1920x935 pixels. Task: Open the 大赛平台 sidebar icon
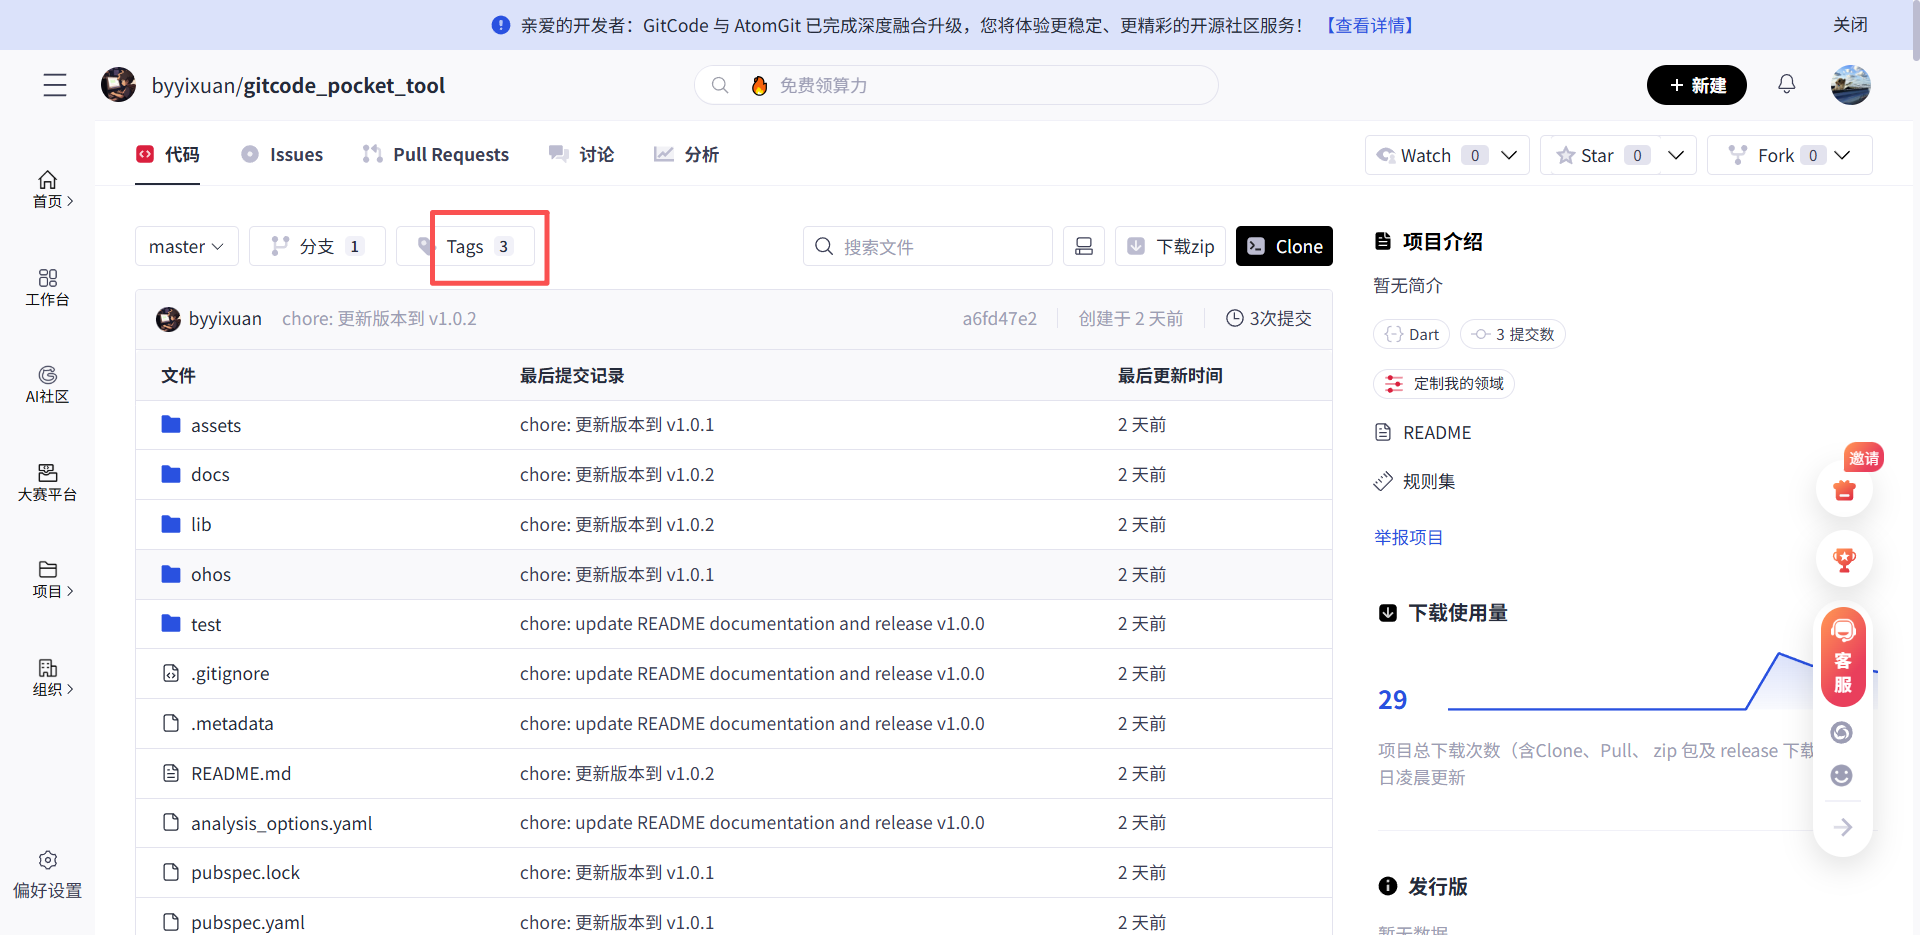click(x=47, y=482)
